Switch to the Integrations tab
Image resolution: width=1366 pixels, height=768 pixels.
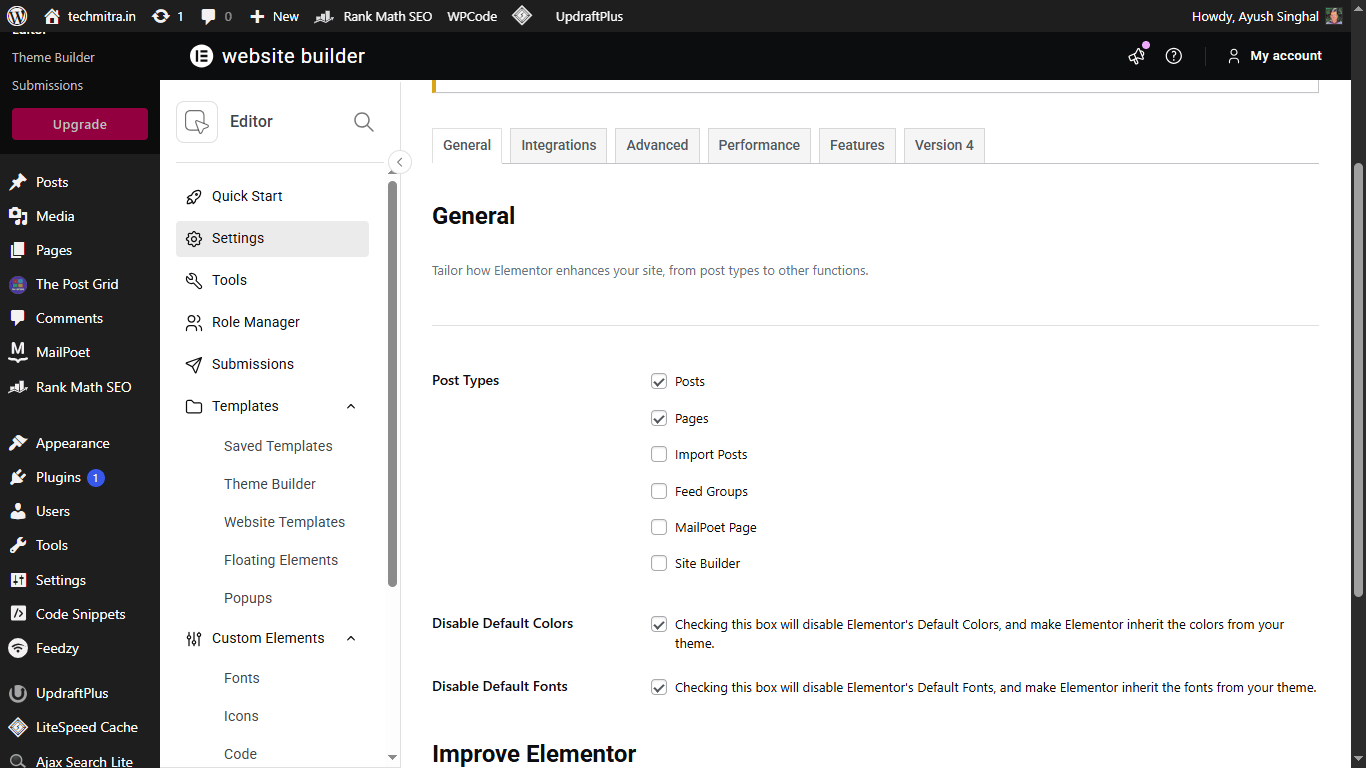pyautogui.click(x=557, y=145)
